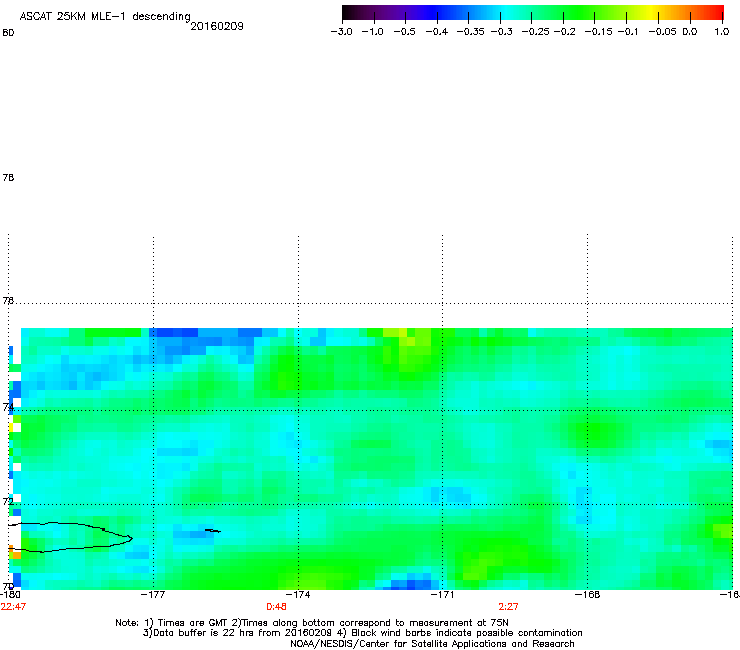Click the small black island outline near -176
Viewport: 740px width, 650px height.
tap(213, 531)
